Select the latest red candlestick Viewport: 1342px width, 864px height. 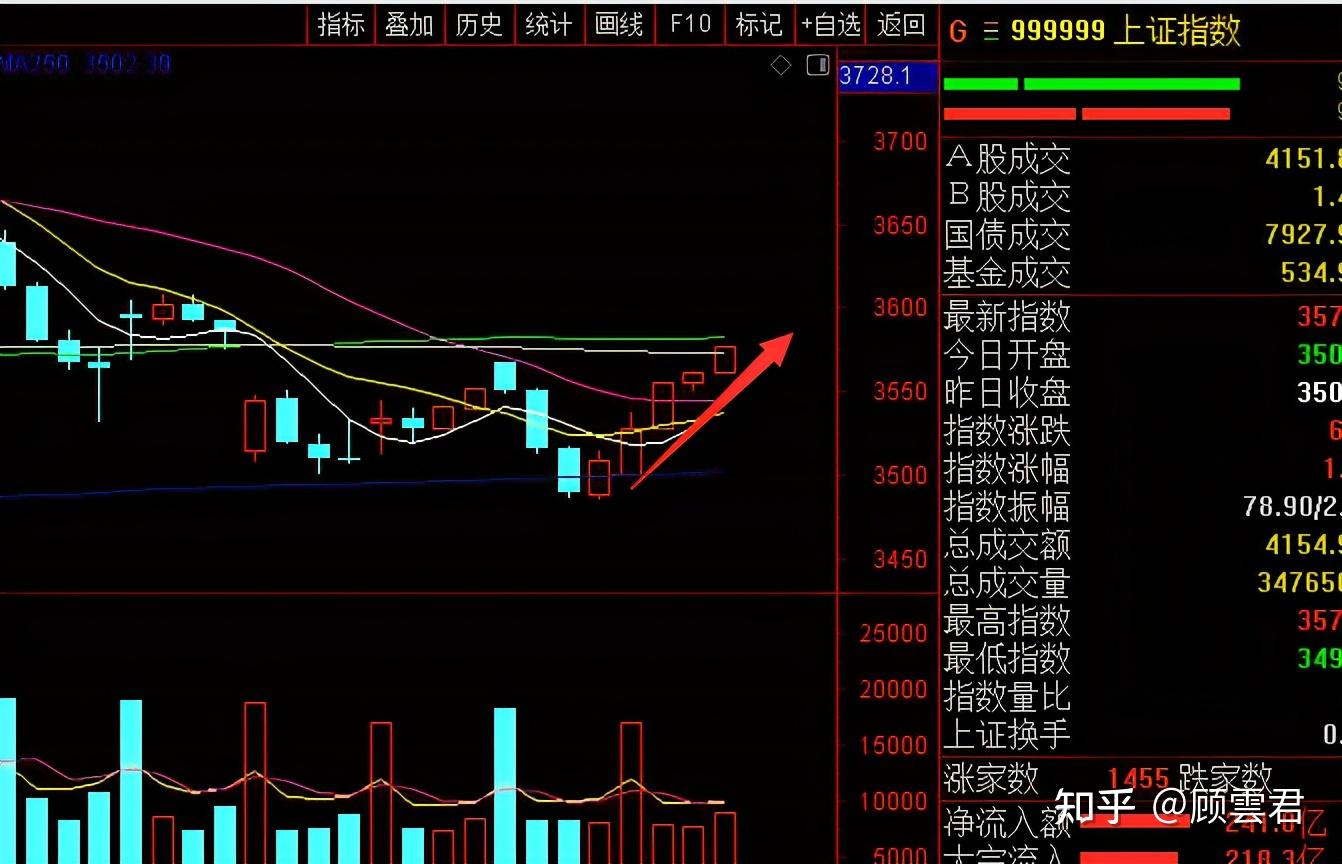point(725,360)
